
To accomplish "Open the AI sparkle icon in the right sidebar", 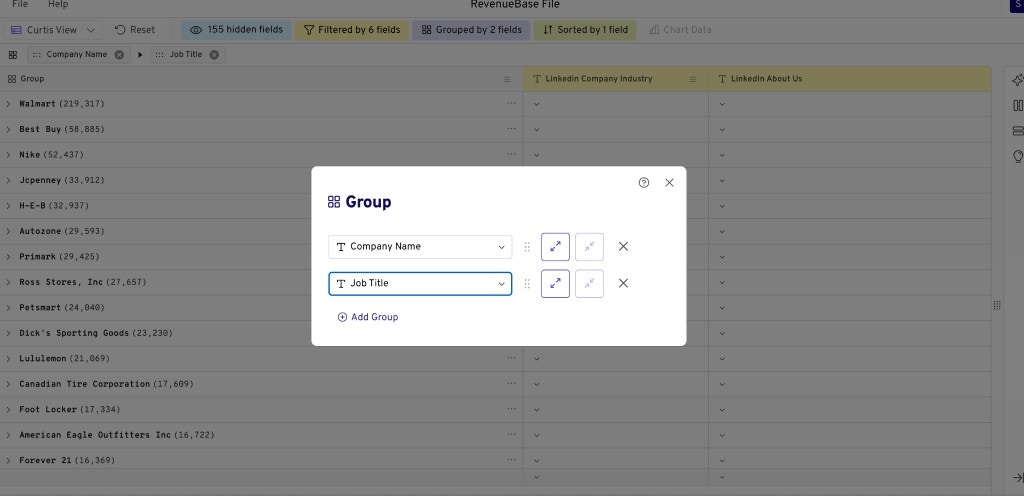I will pyautogui.click(x=1017, y=80).
